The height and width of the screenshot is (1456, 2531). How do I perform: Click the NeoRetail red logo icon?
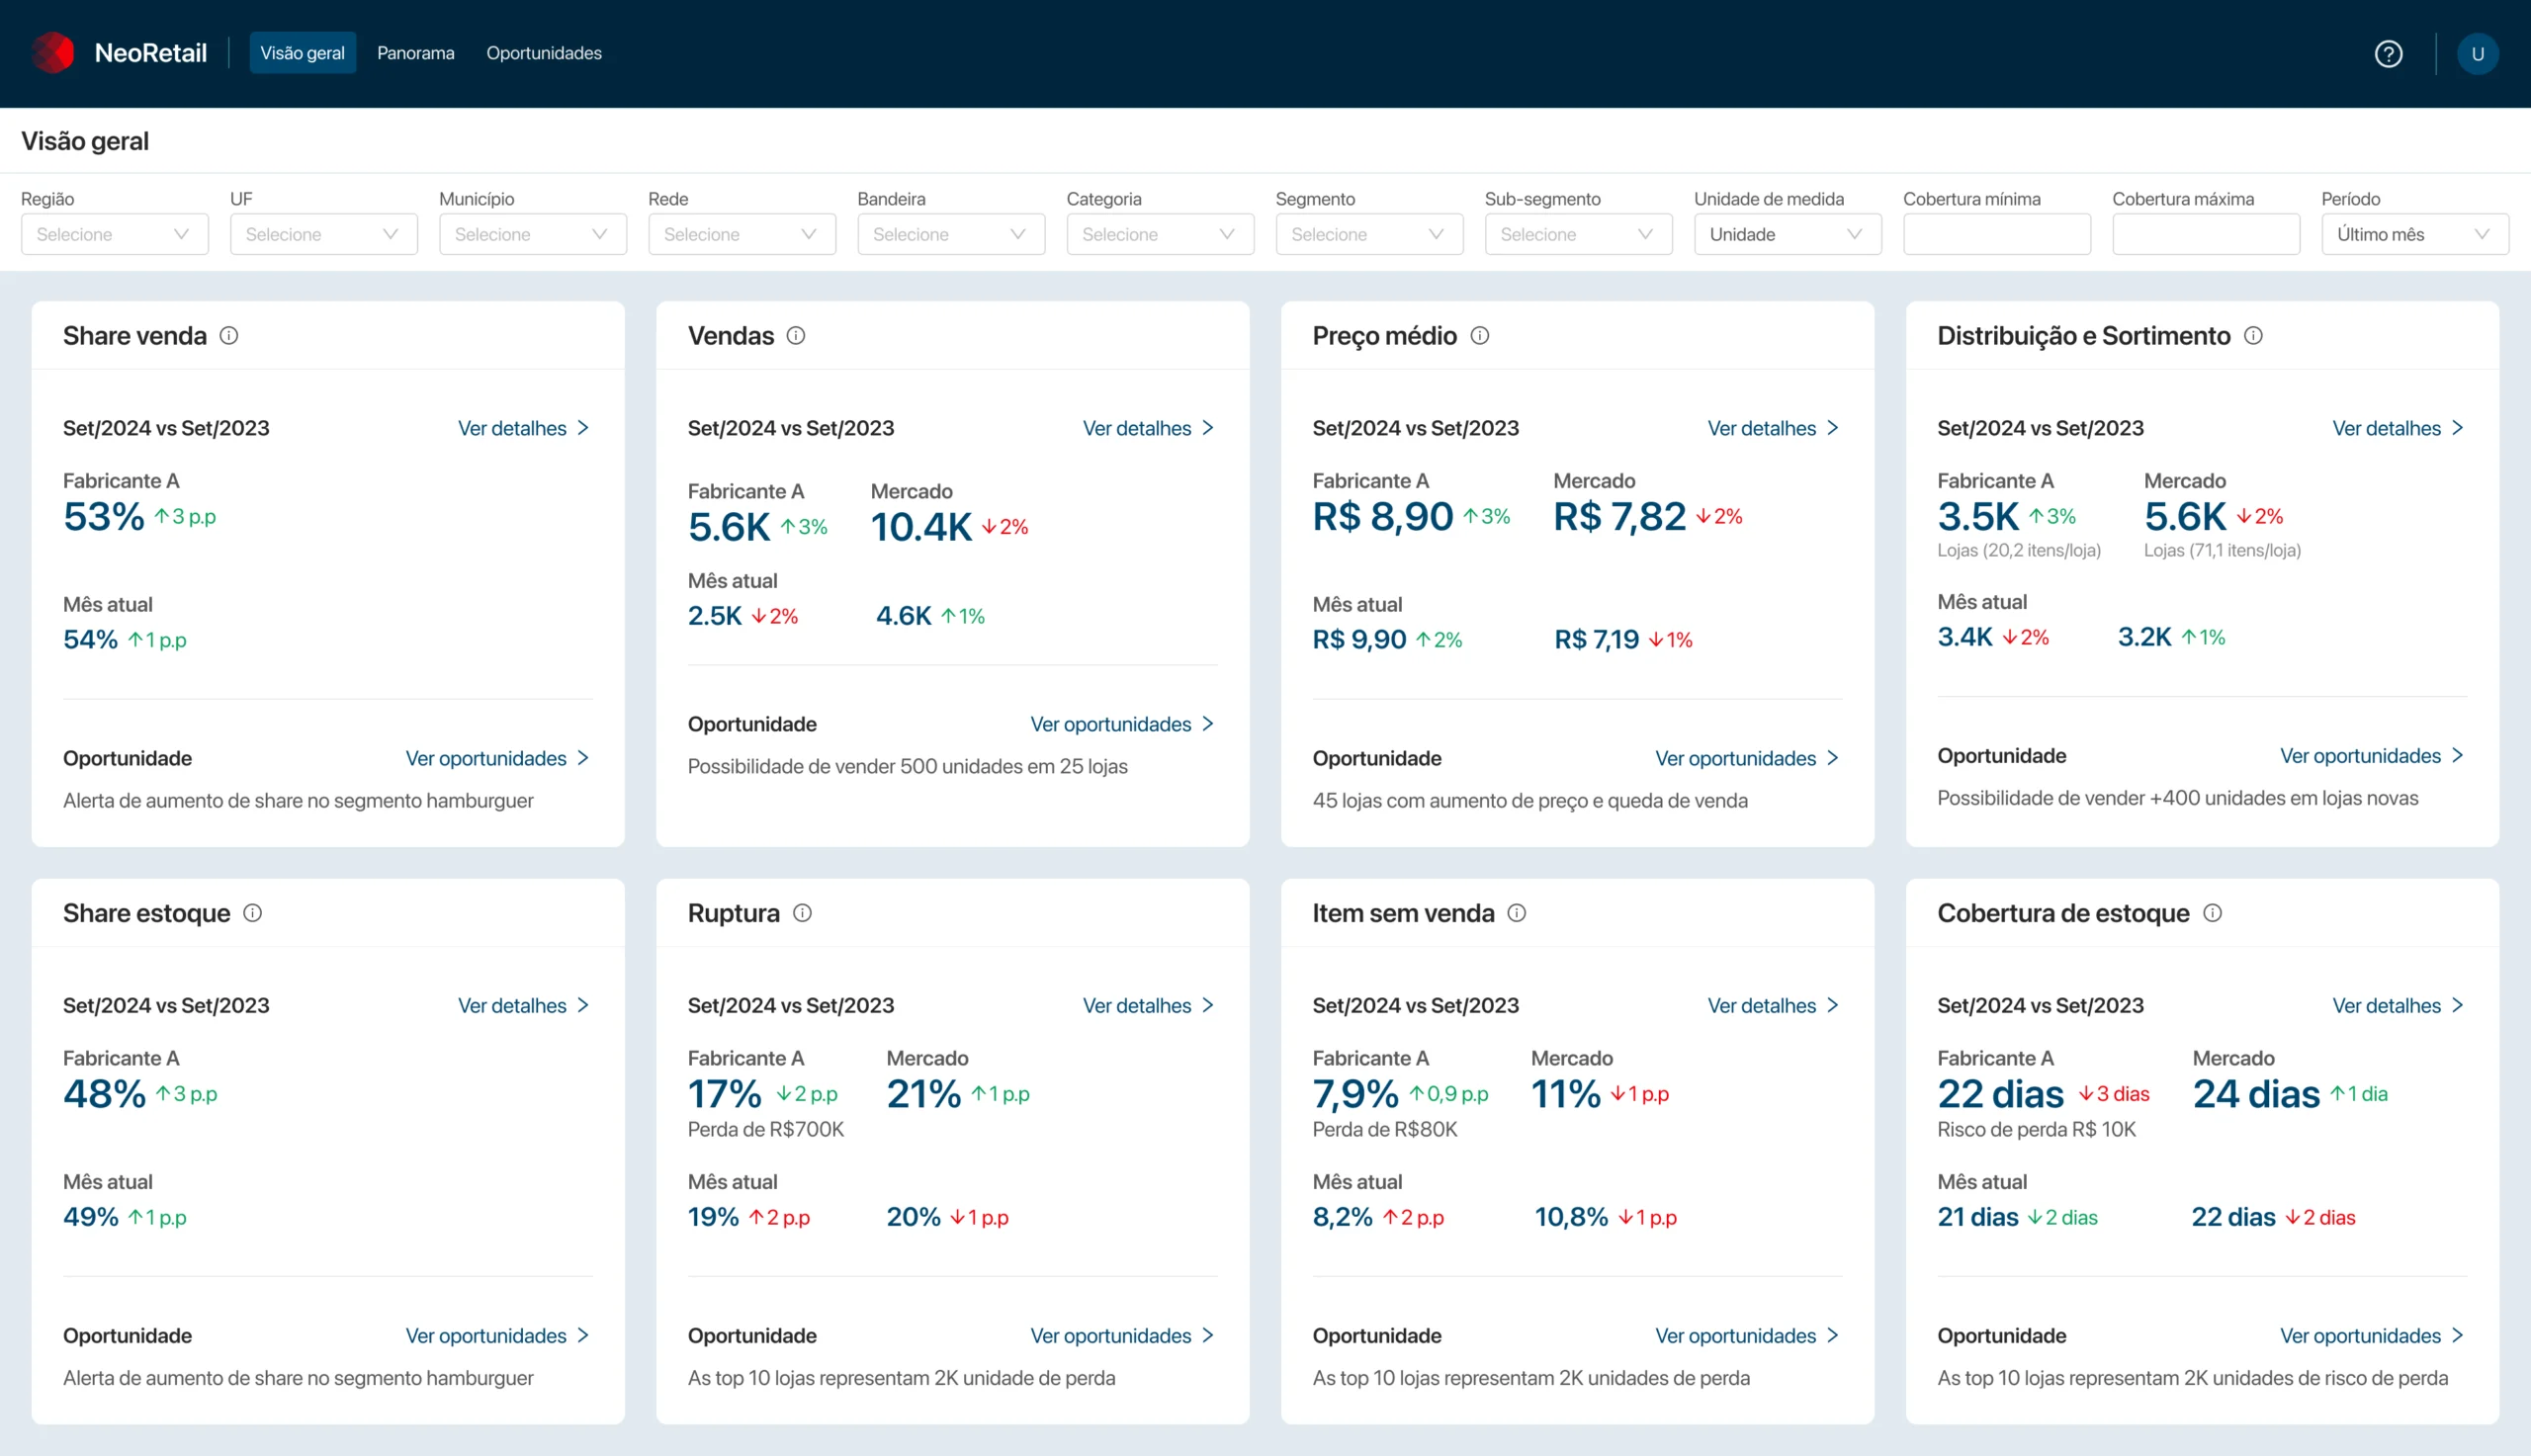pyautogui.click(x=53, y=53)
